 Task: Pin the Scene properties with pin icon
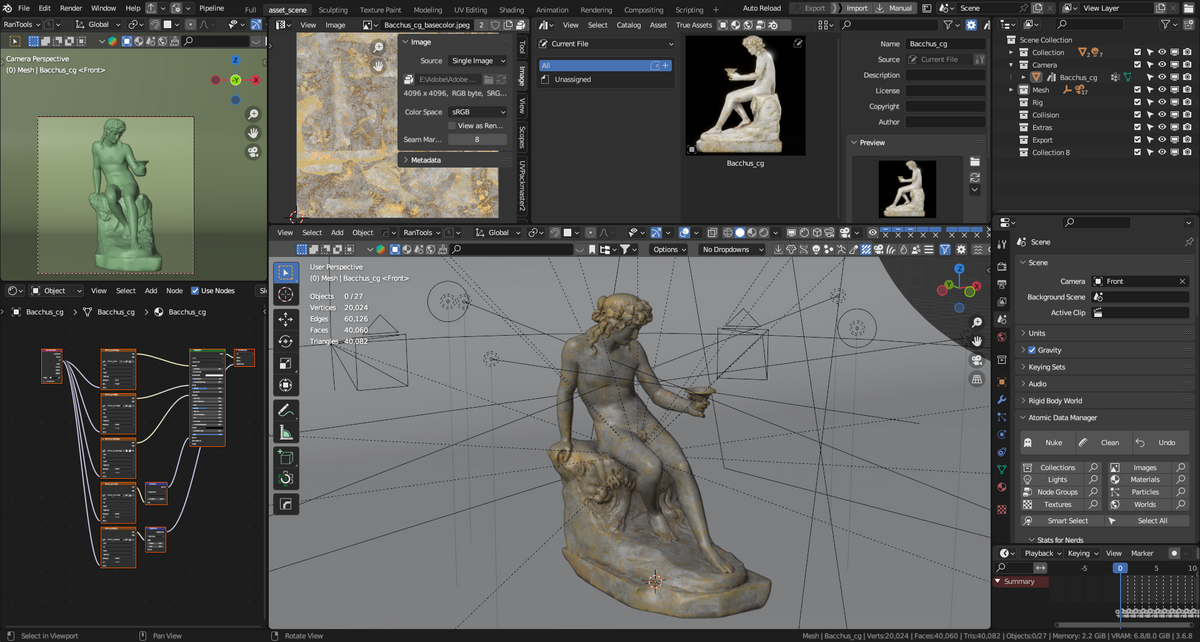coord(1188,242)
